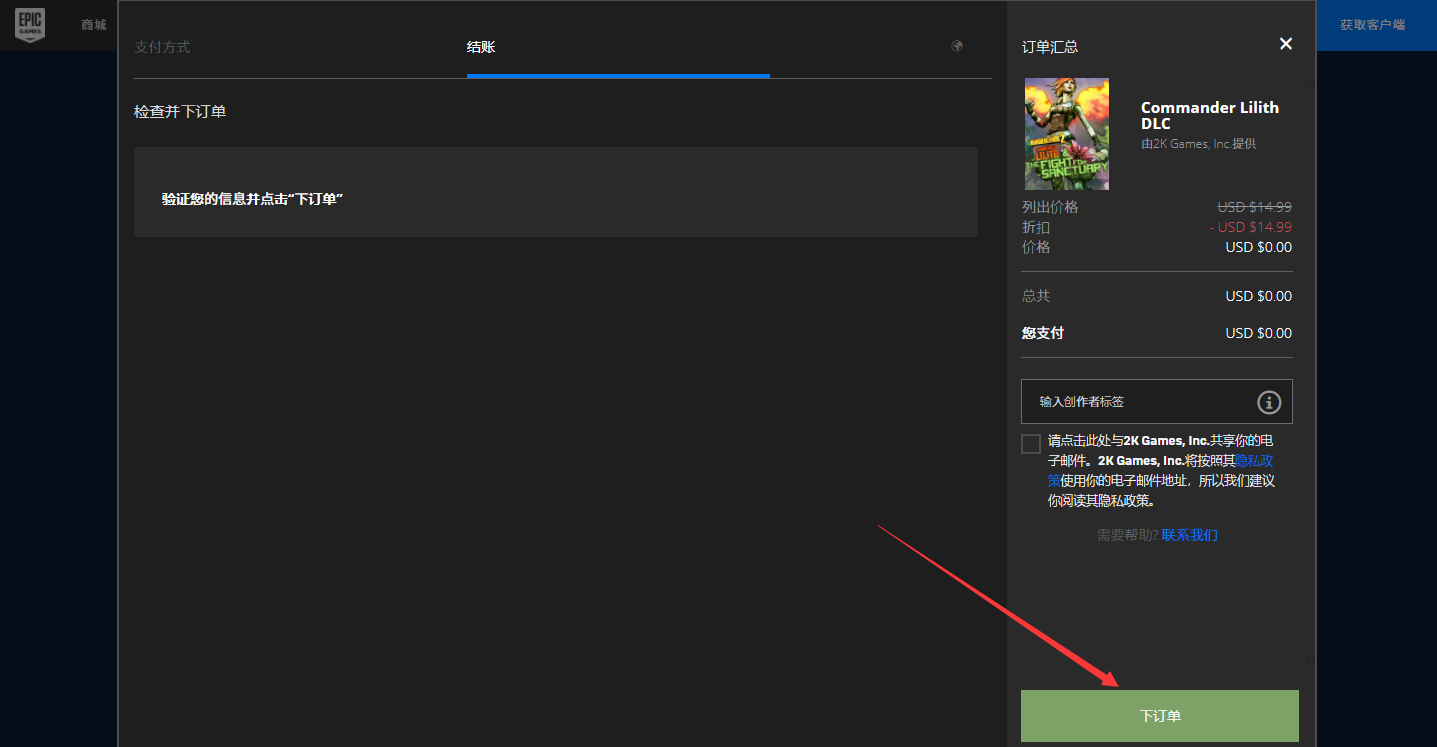Click the 列出价格 label

[1050, 207]
